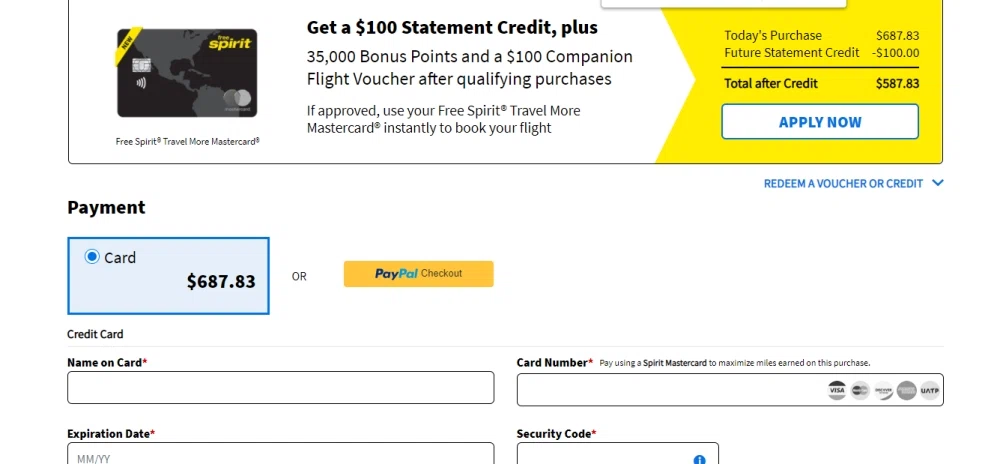The image size is (1000, 464).
Task: Open the Redeem a Voucher or Credit link
Action: (843, 184)
